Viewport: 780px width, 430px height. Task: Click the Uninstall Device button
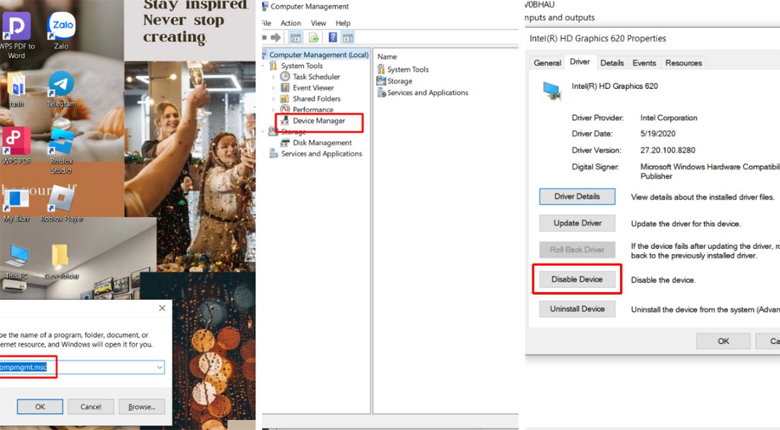pyautogui.click(x=577, y=309)
